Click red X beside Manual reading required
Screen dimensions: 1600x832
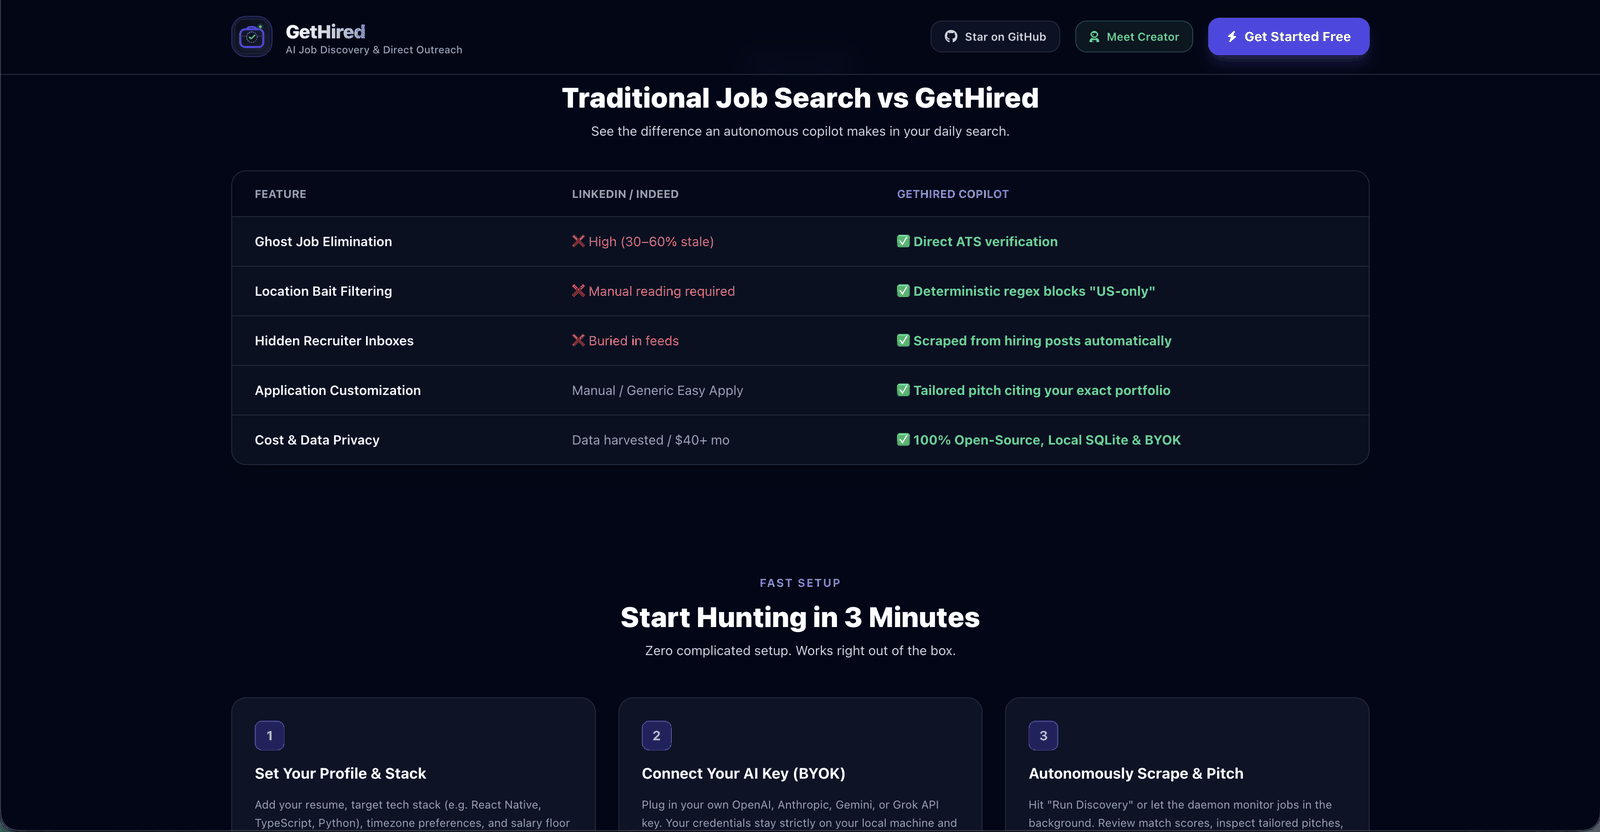tap(578, 291)
